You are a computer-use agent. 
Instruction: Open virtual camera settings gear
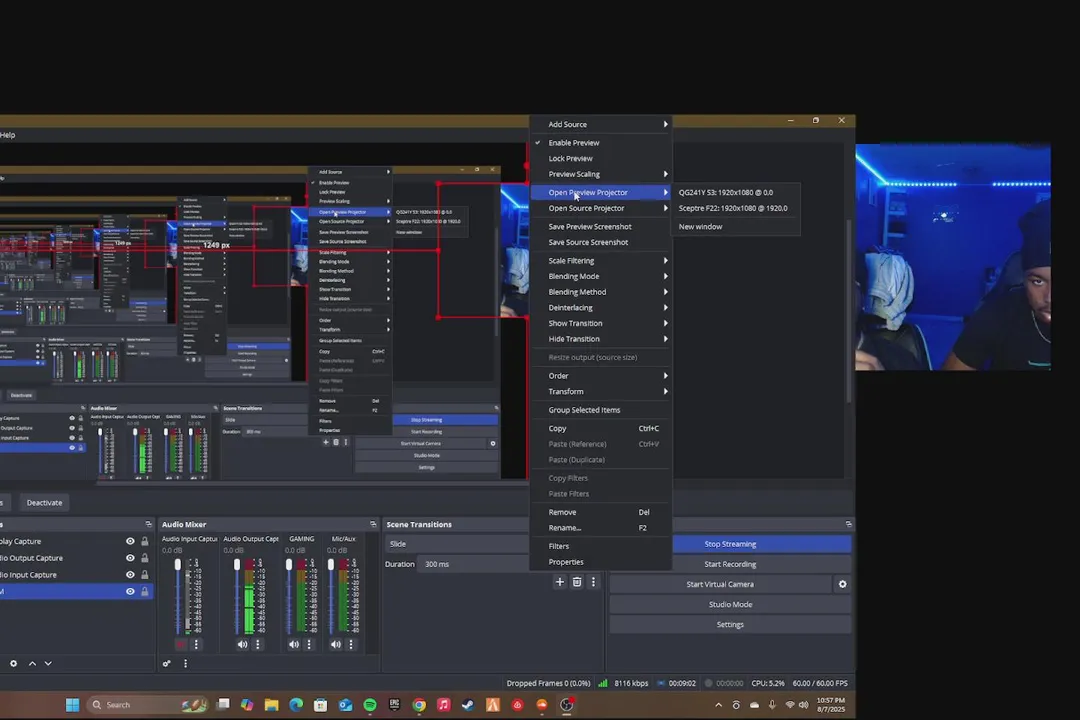click(842, 584)
